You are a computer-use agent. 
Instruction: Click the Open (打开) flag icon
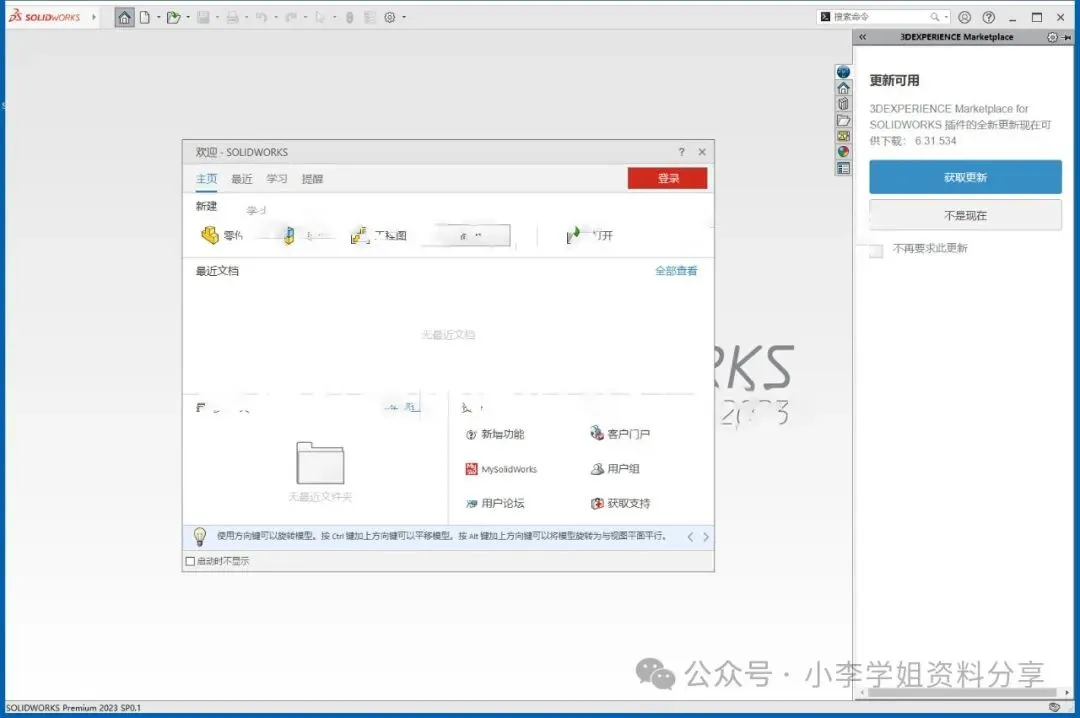573,235
